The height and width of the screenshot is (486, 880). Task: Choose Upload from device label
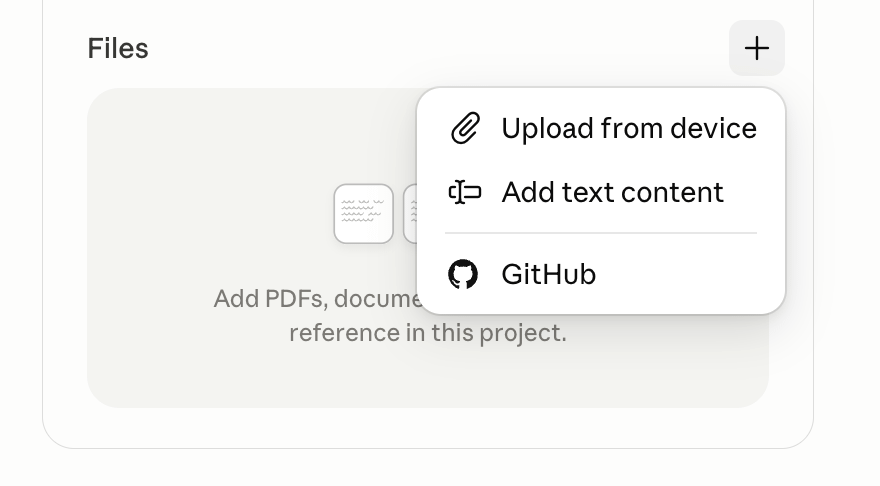pos(629,128)
